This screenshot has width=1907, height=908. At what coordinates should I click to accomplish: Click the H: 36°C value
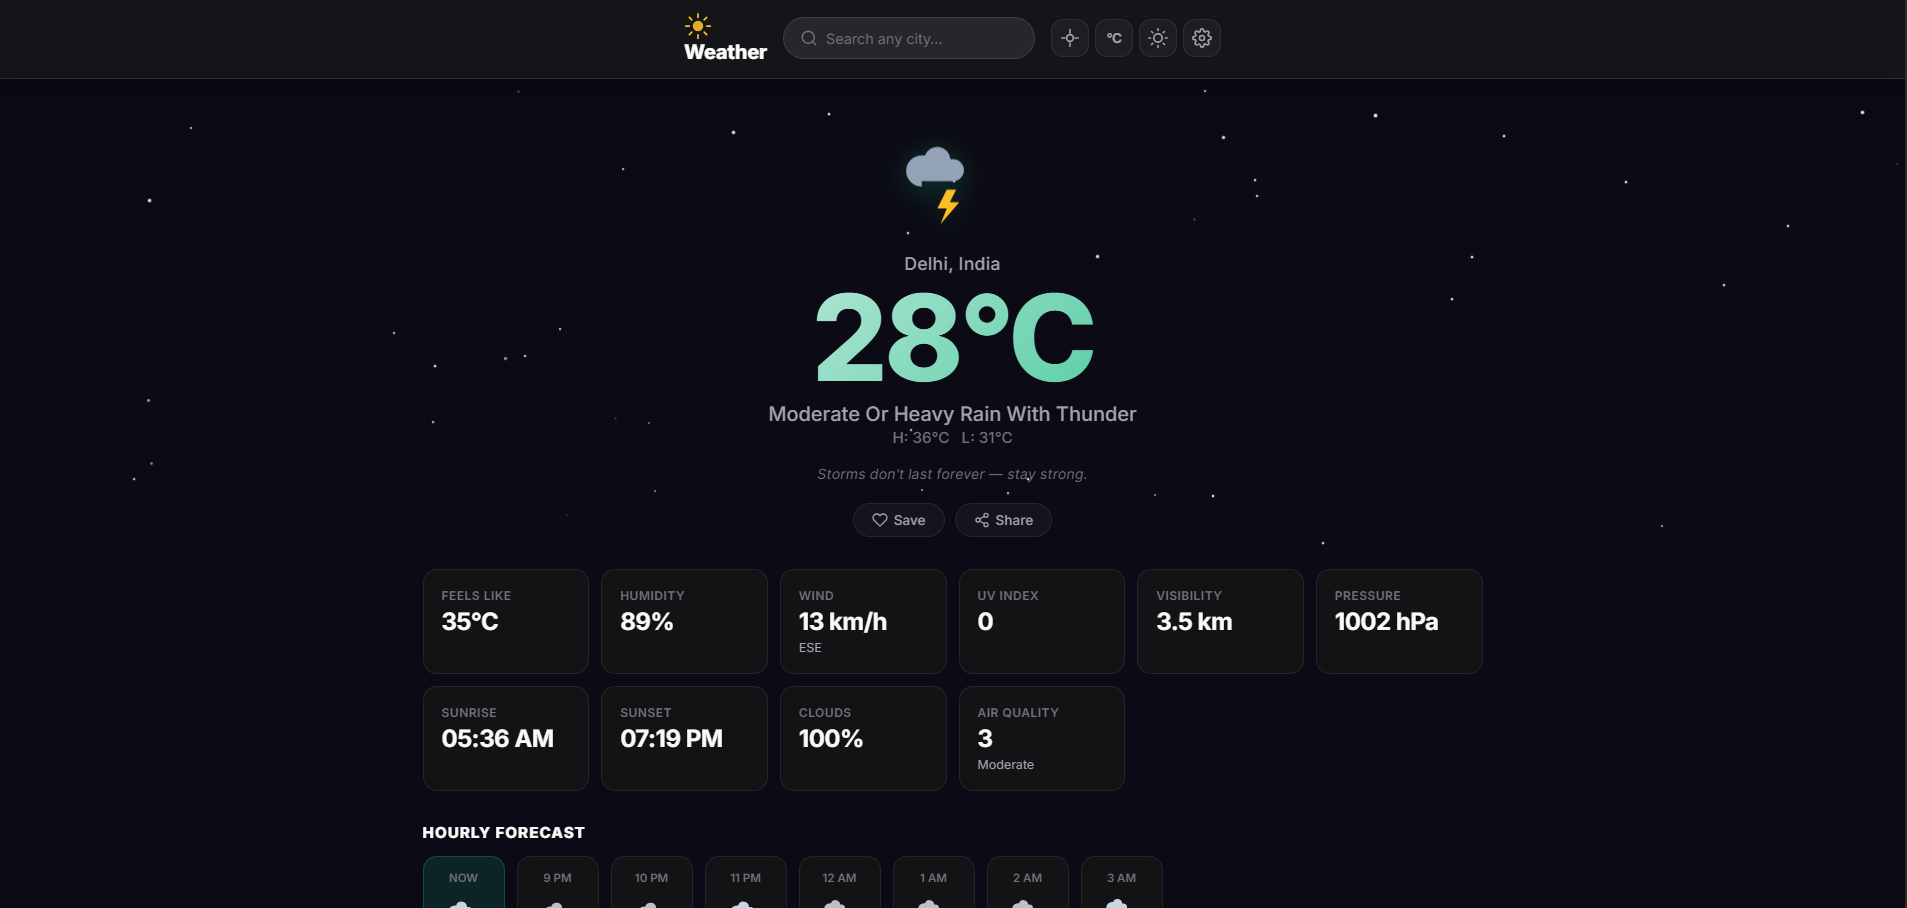[x=921, y=438]
